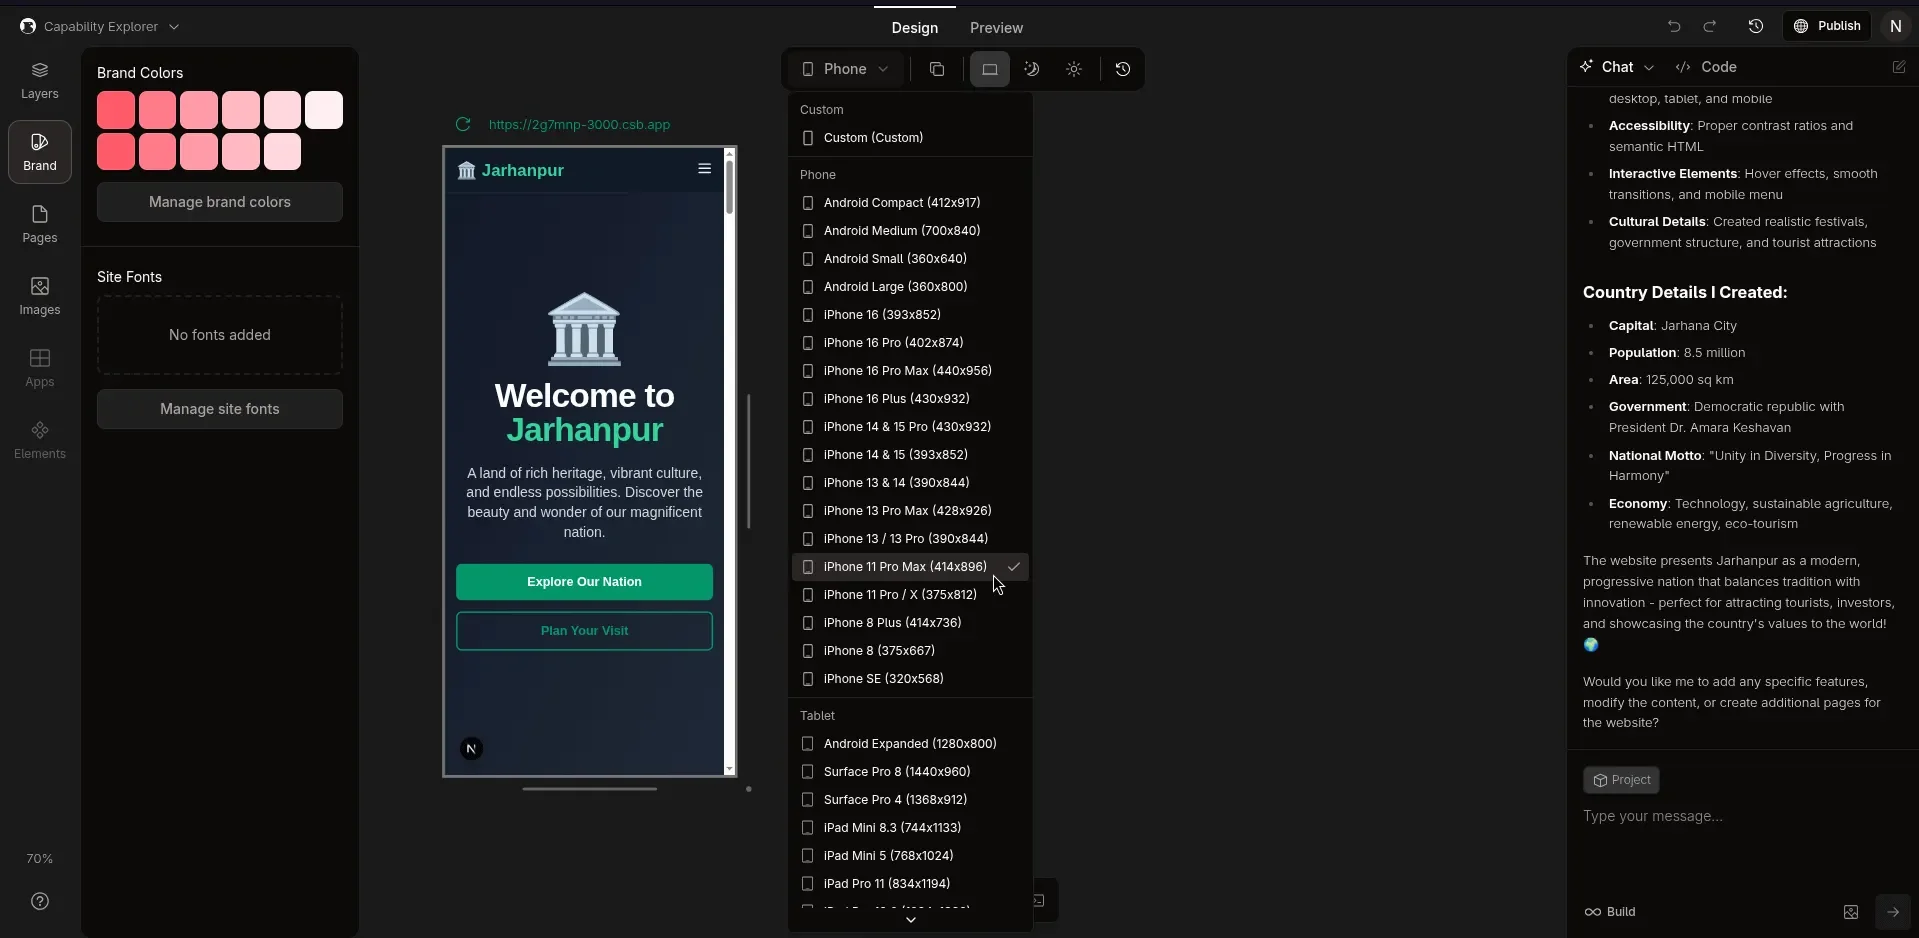Image resolution: width=1919 pixels, height=938 pixels.
Task: Click the Manage brand colors button
Action: 220,202
